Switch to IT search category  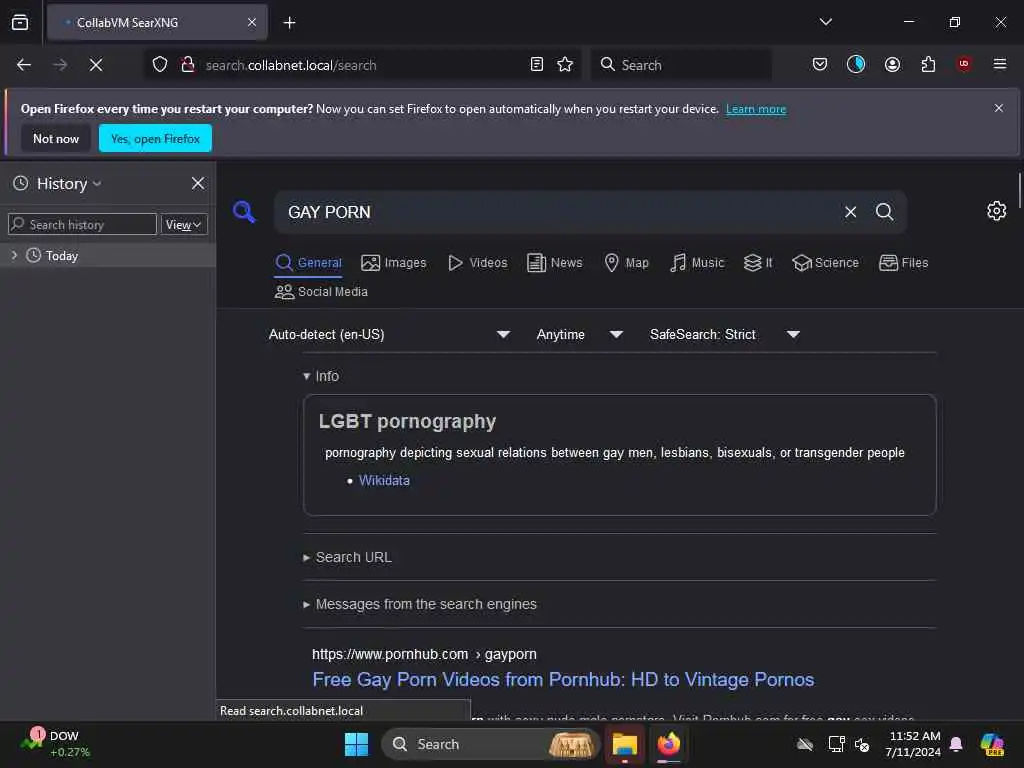point(758,263)
